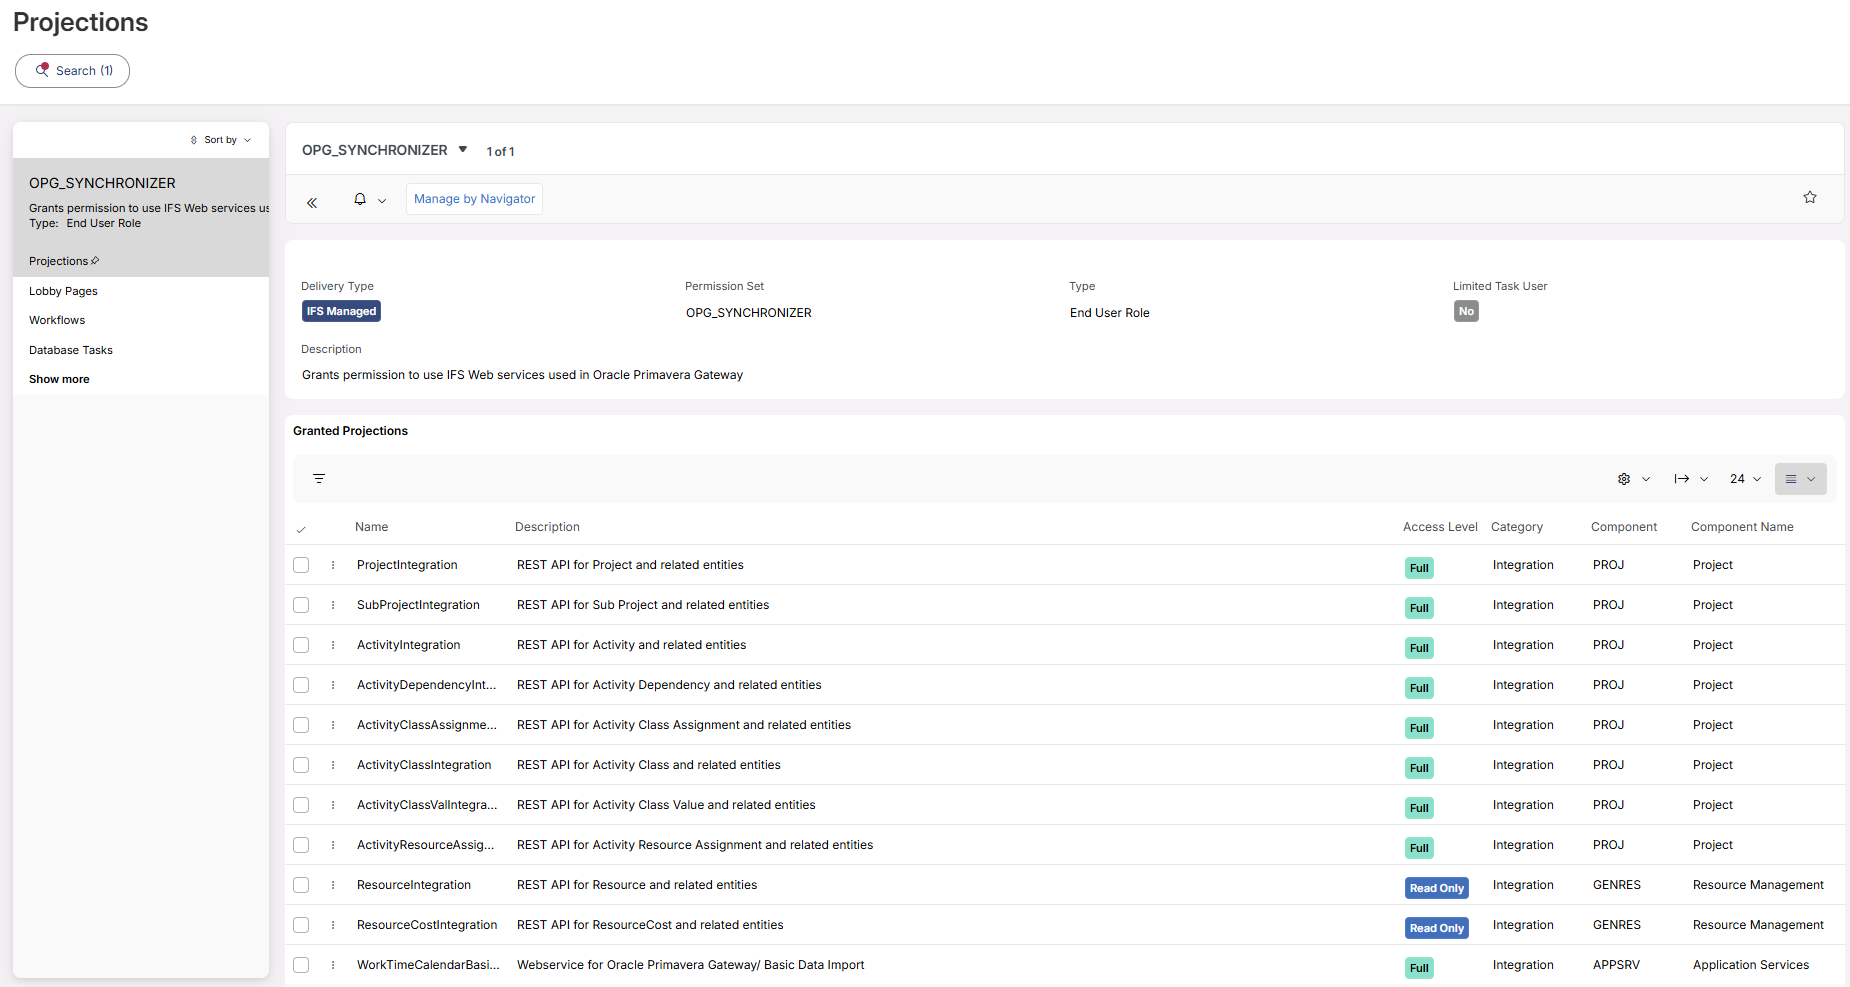Click the Permission Set value OPG_SYNCHRONIZER
The height and width of the screenshot is (987, 1850).
pos(749,313)
